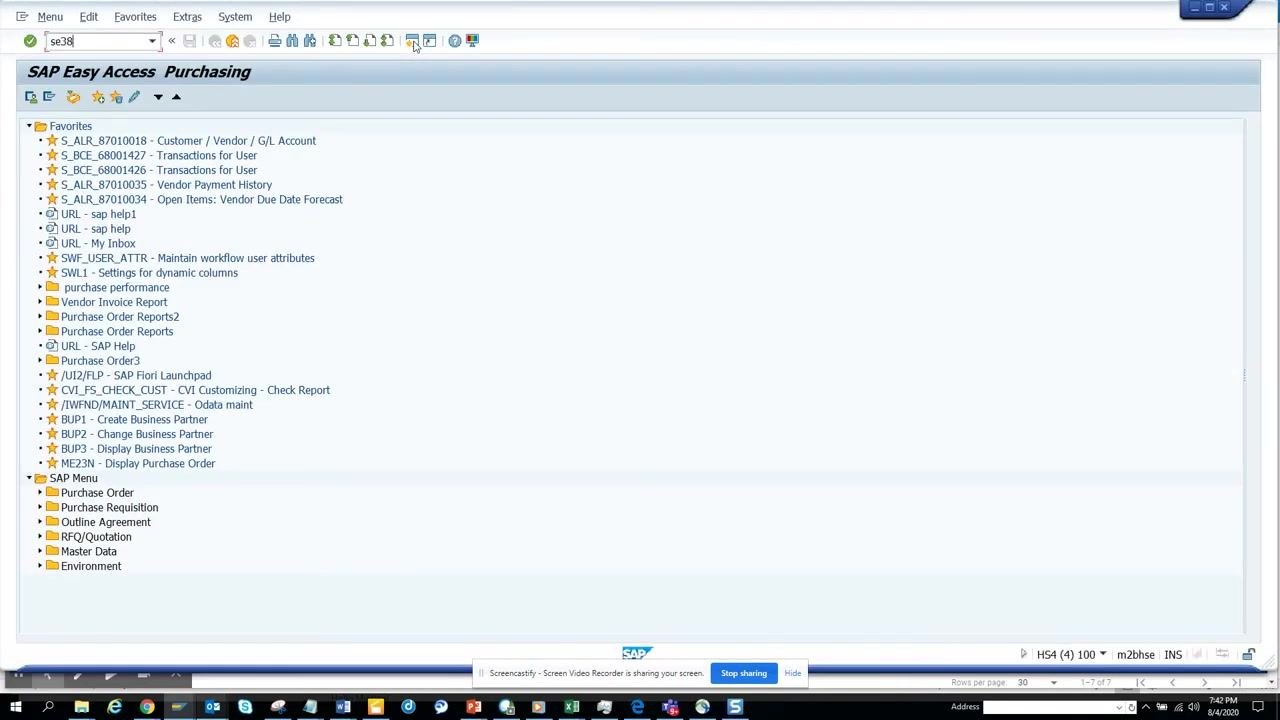
Task: Click the Windows Start button
Action: tap(15, 707)
